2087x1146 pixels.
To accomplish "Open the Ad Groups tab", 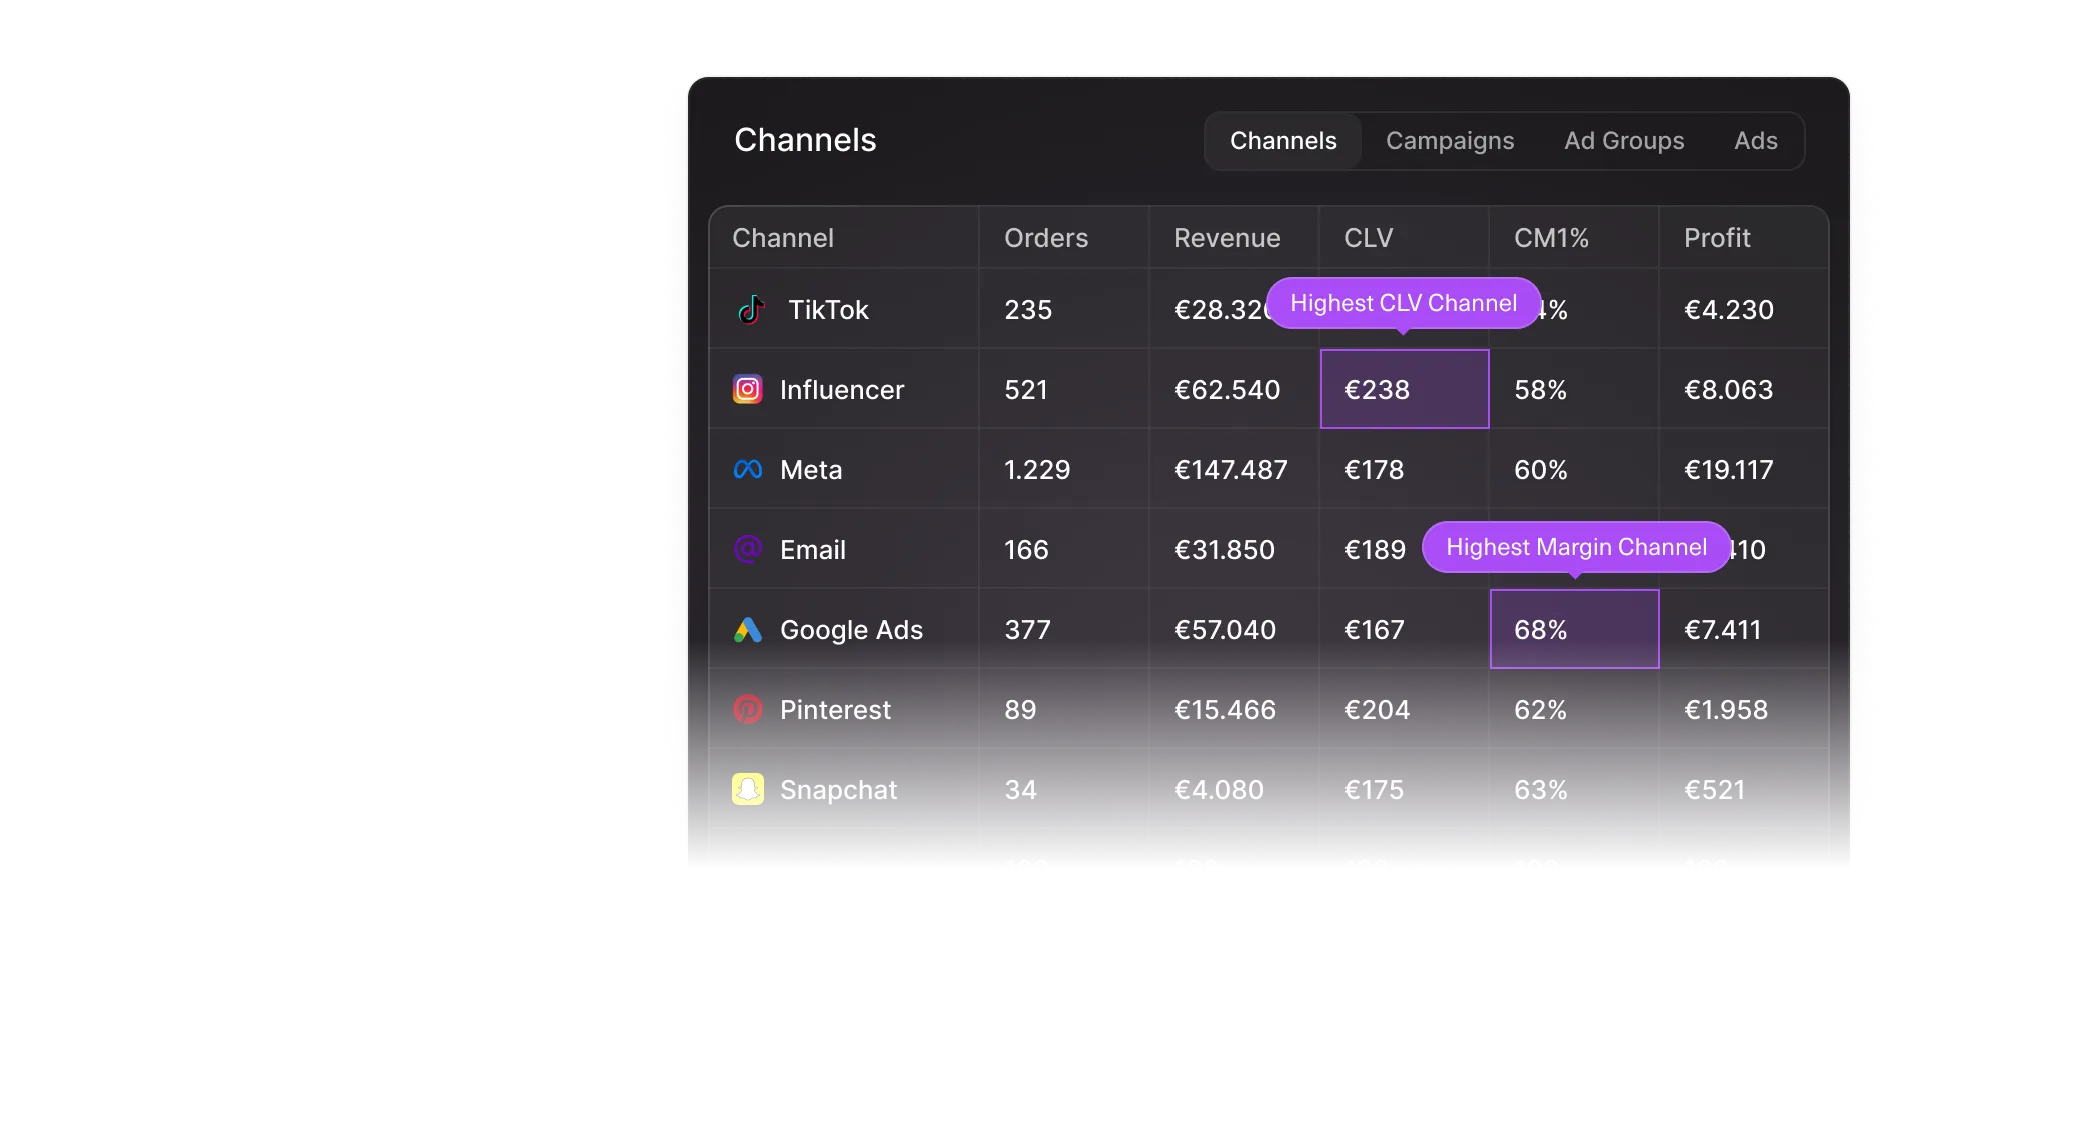I will click(1624, 141).
